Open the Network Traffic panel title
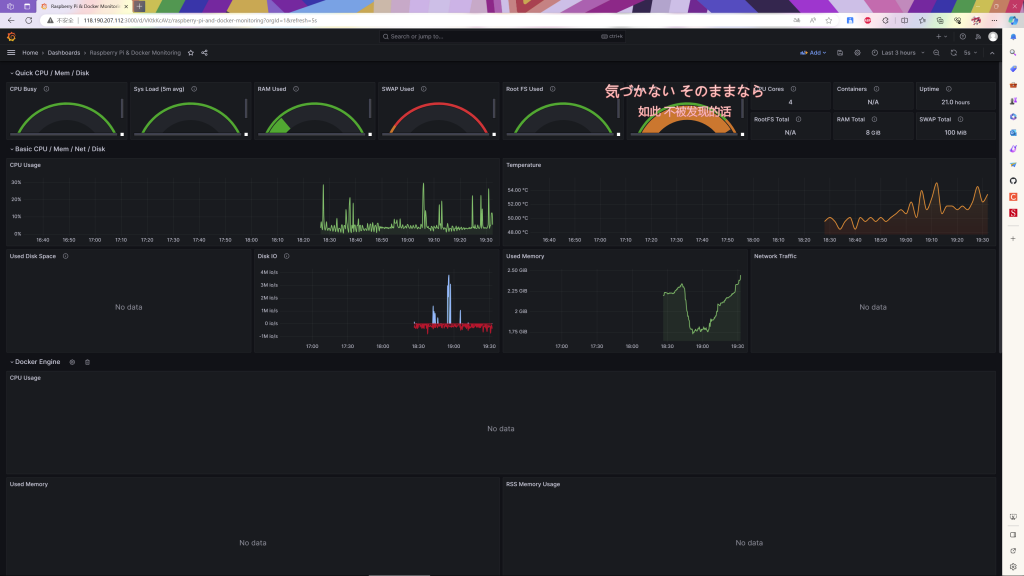 [x=775, y=256]
